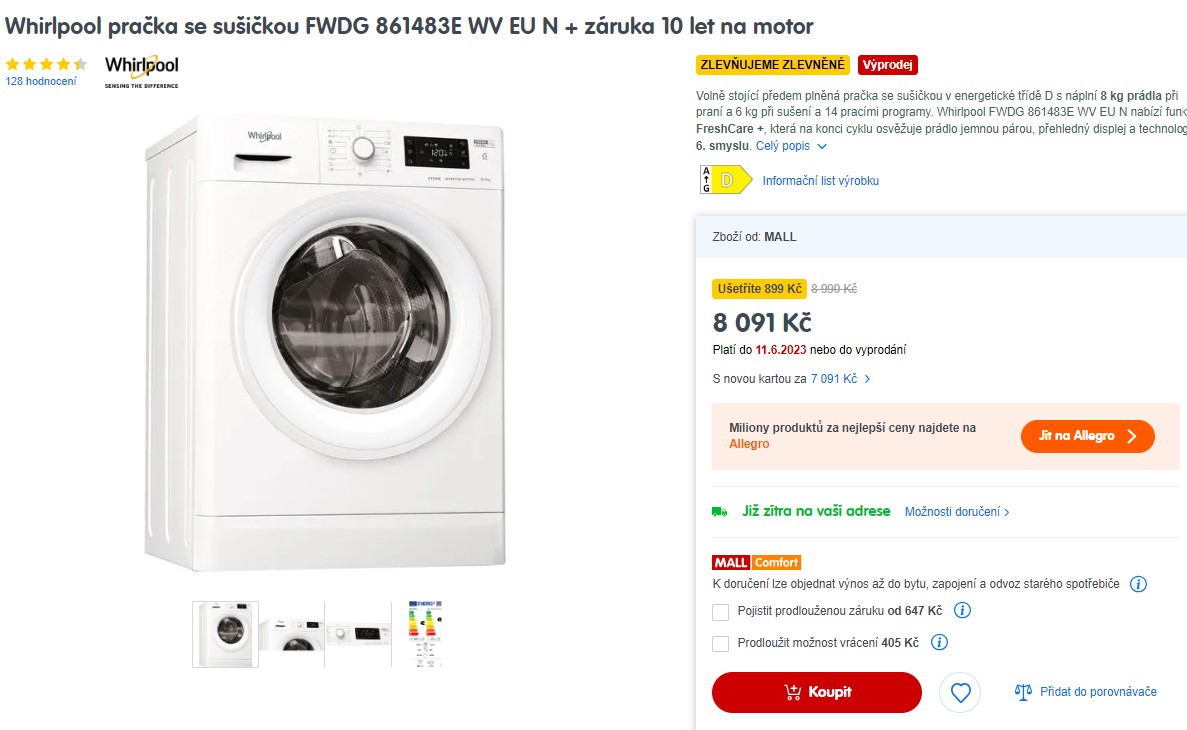Viewport: 1187px width, 730px height.
Task: Click the energy class D label icon
Action: coord(725,180)
